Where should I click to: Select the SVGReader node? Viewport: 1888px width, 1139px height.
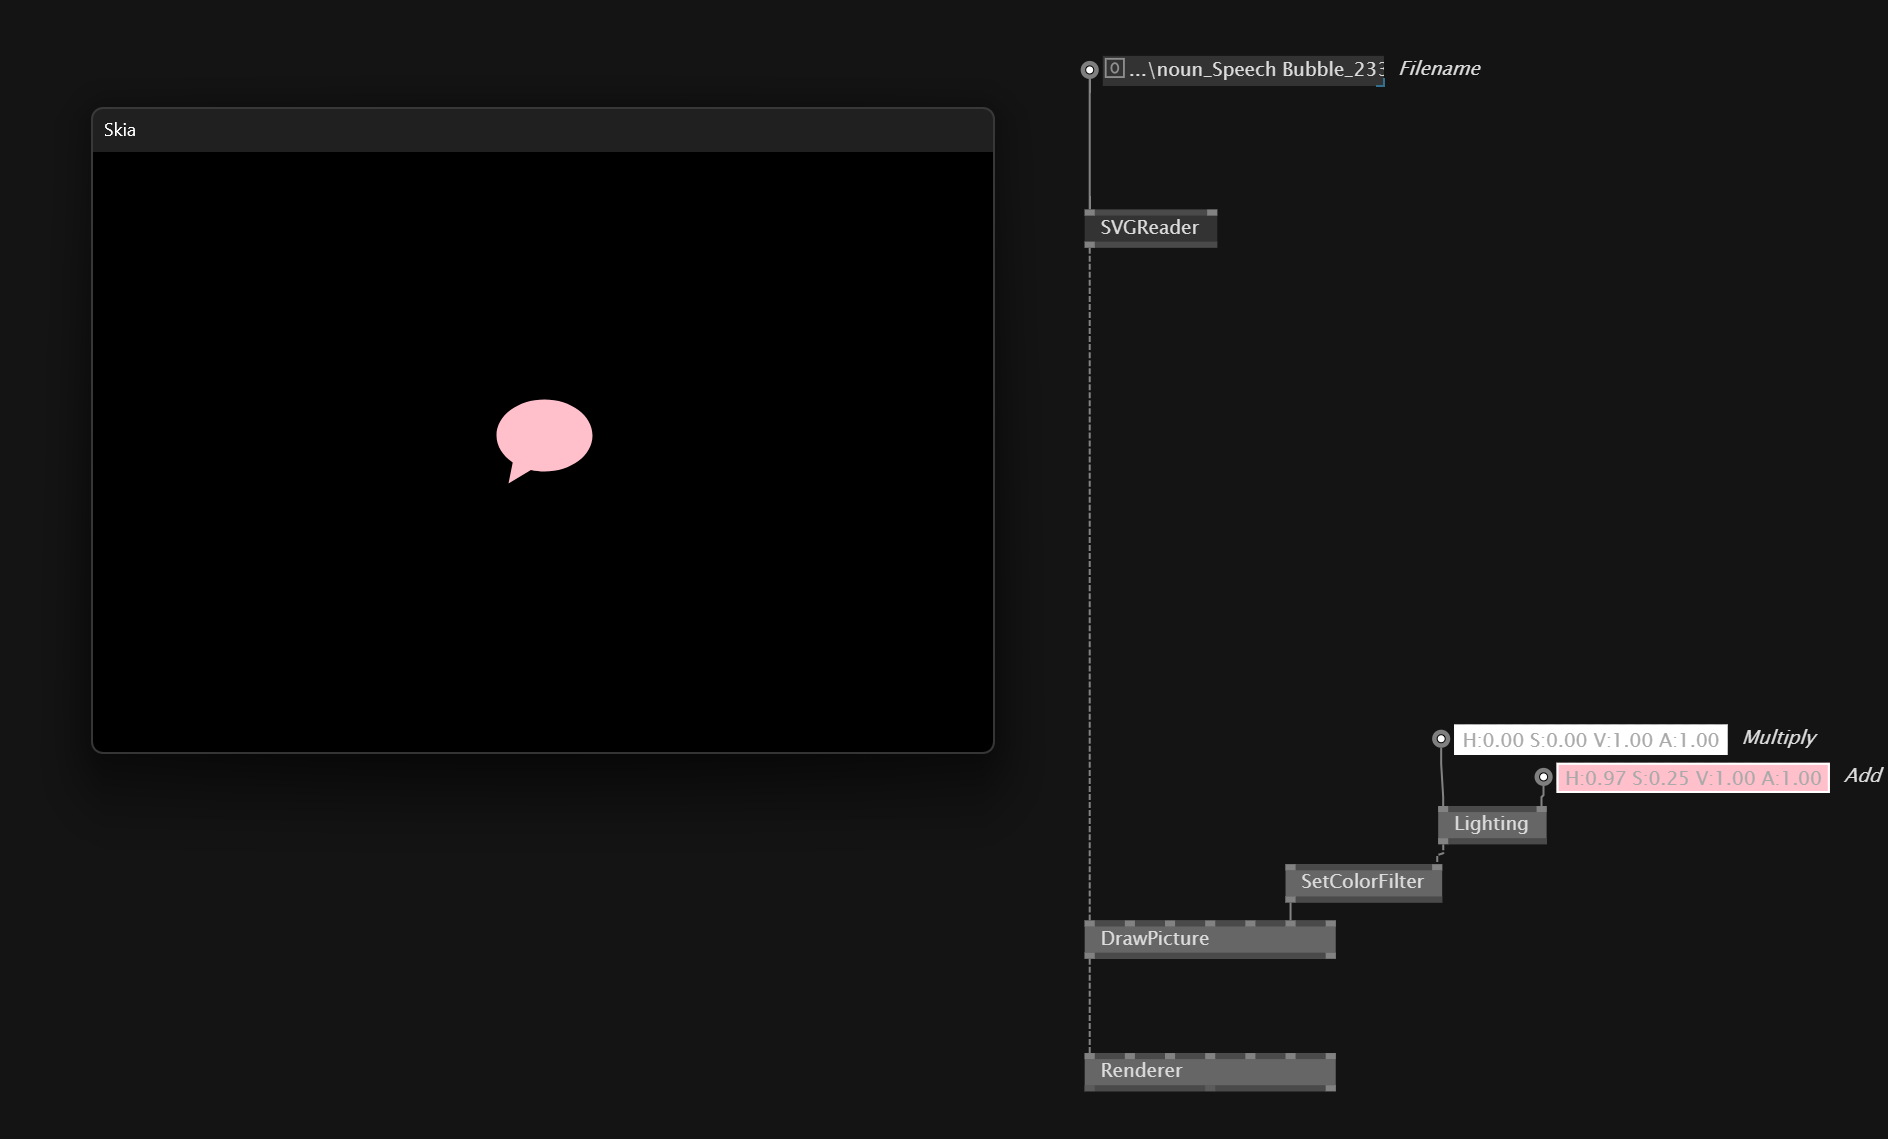click(x=1149, y=228)
